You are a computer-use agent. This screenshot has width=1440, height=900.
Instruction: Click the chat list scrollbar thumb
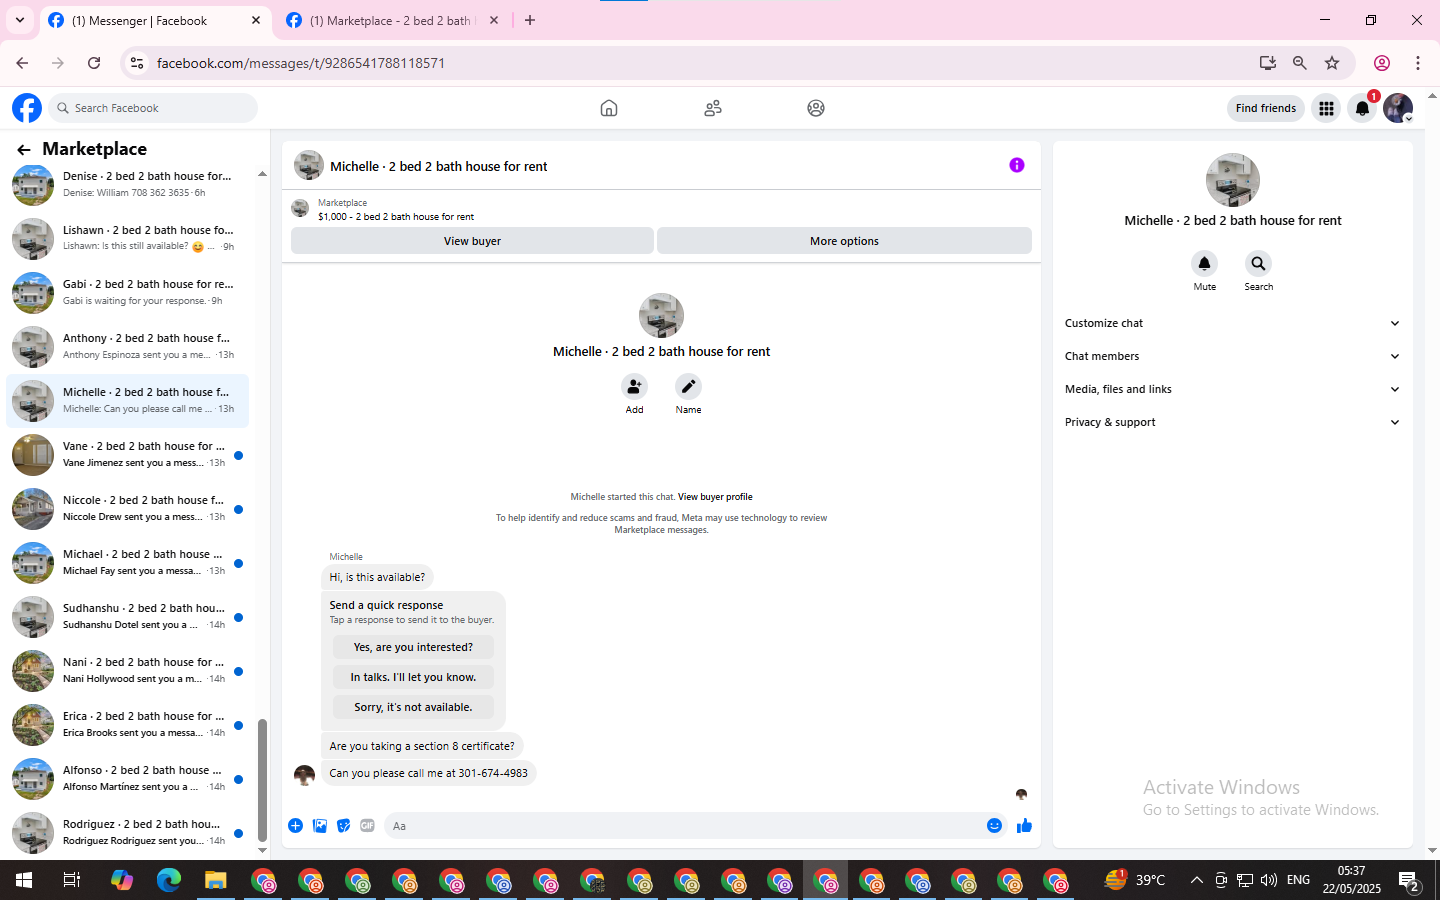coord(262,780)
